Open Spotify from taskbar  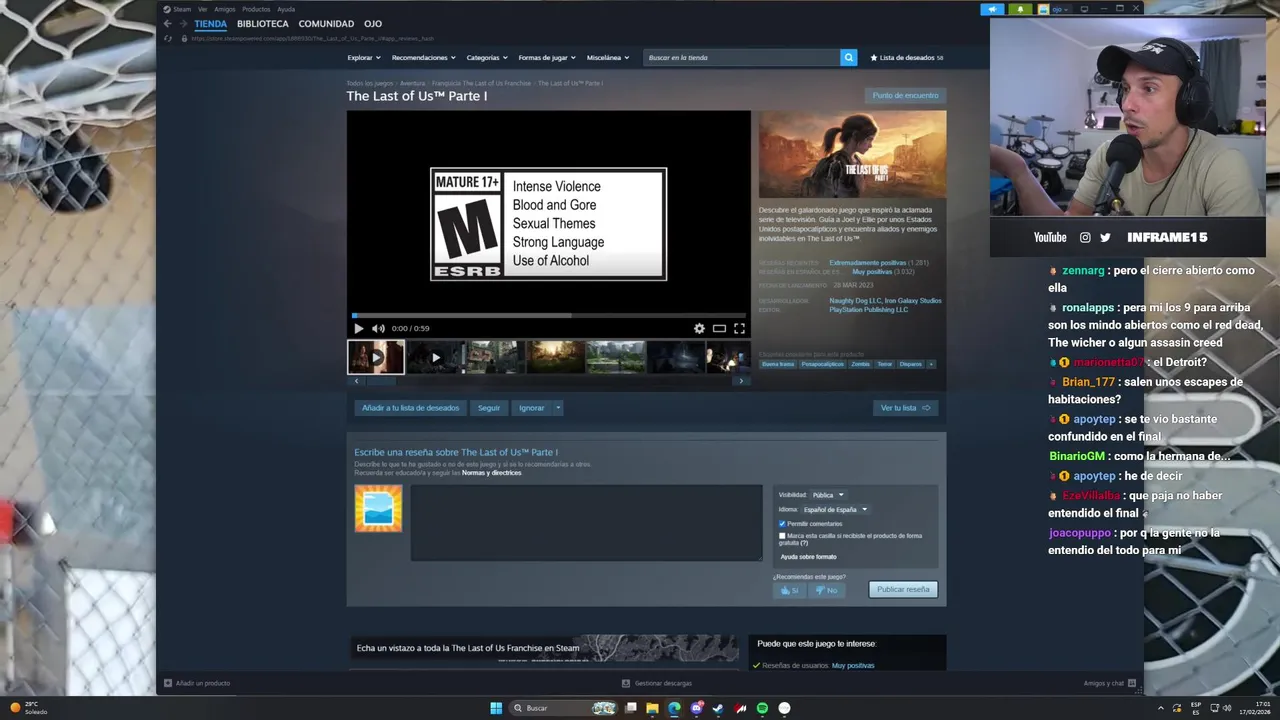point(762,708)
